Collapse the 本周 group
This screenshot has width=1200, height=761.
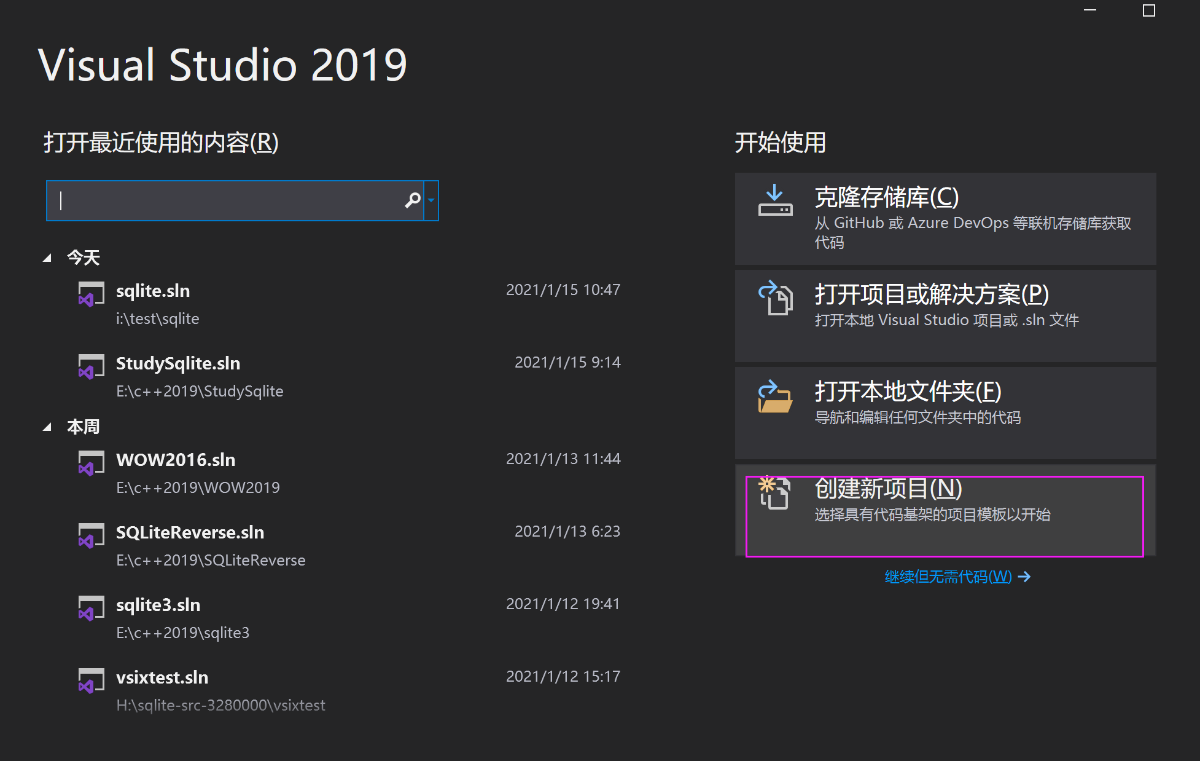tap(47, 427)
